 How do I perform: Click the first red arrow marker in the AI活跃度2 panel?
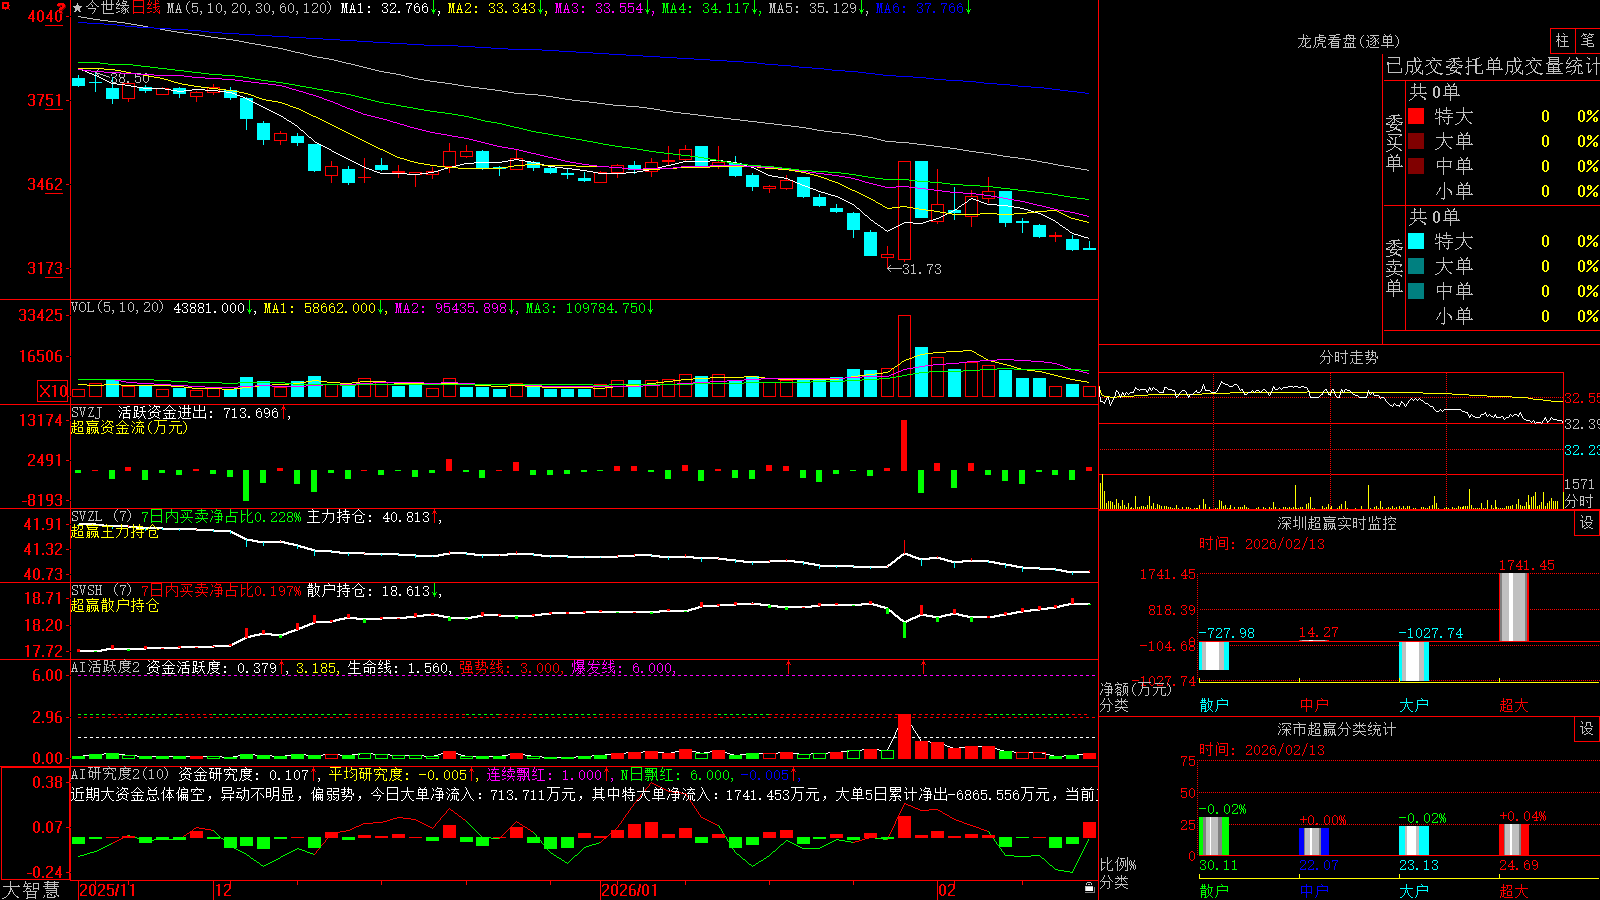(x=789, y=666)
